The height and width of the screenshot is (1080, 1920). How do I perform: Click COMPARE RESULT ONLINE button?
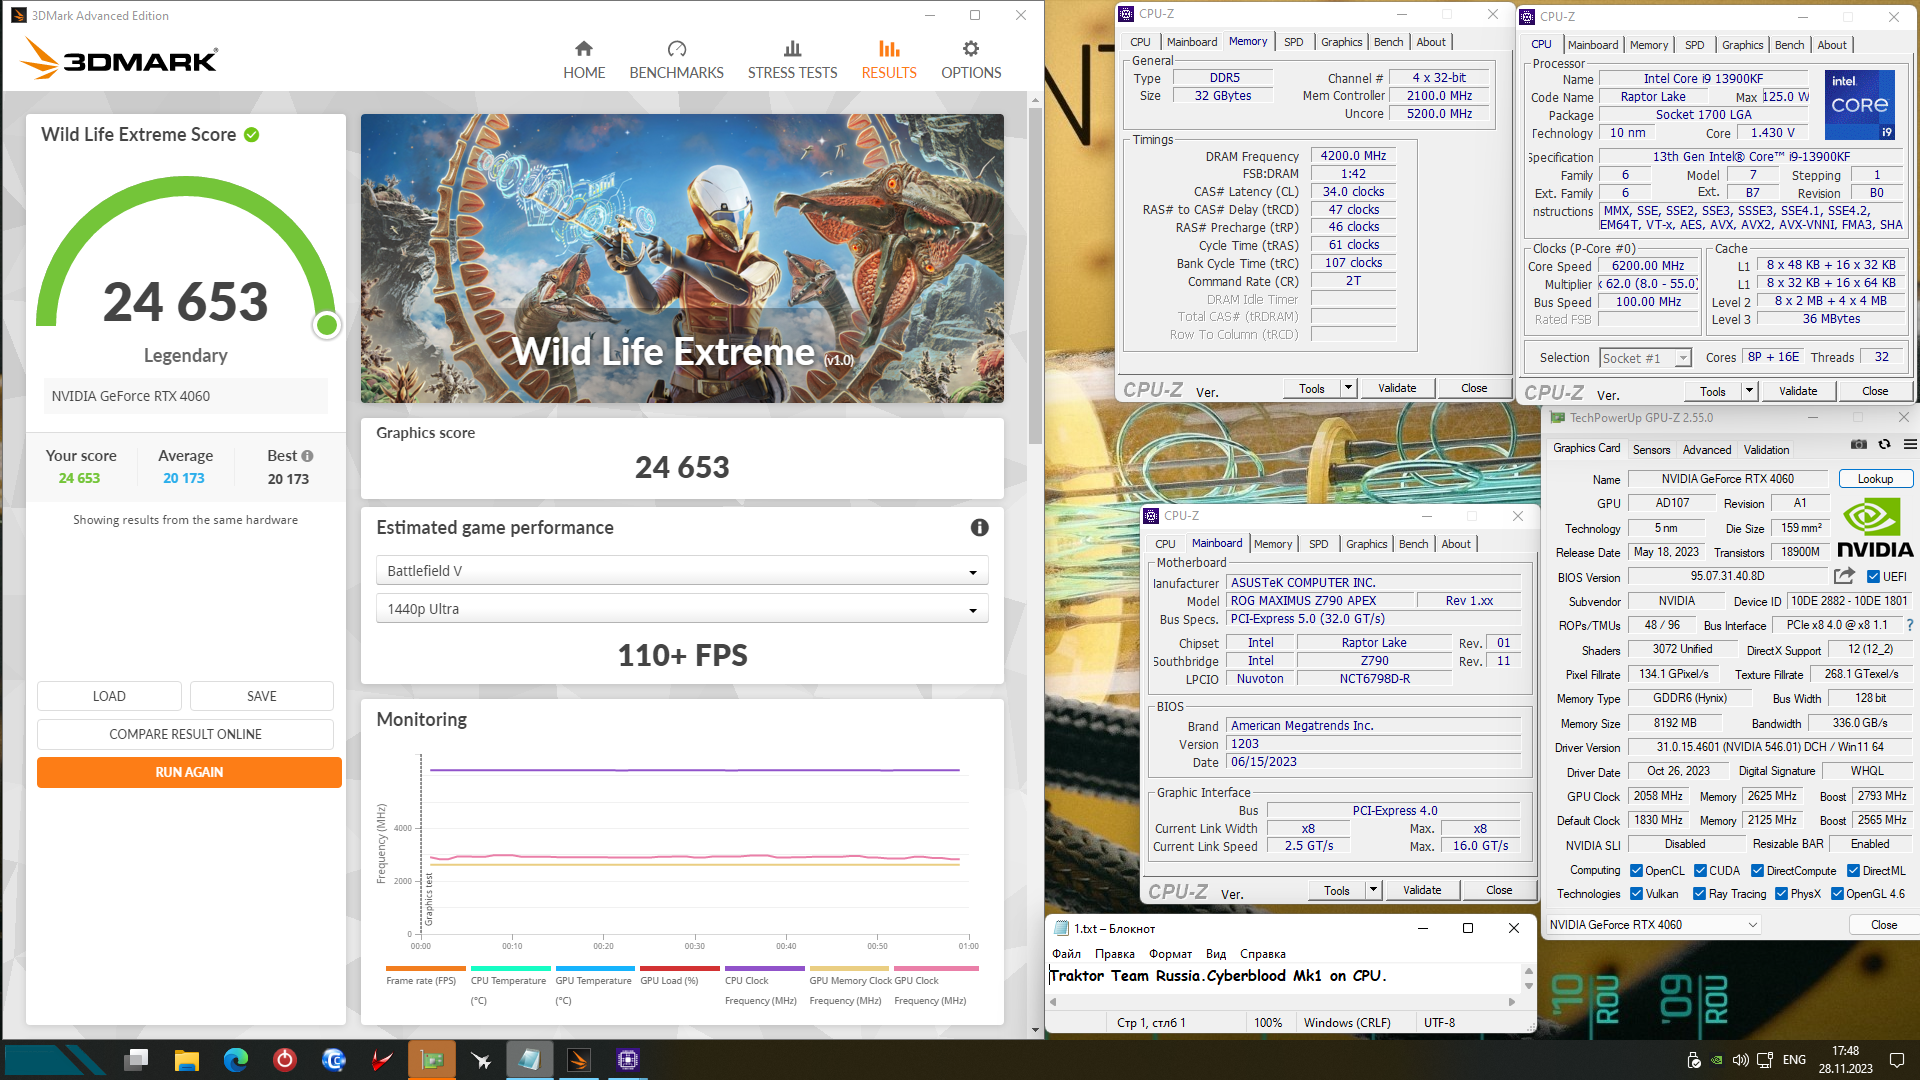tap(185, 734)
